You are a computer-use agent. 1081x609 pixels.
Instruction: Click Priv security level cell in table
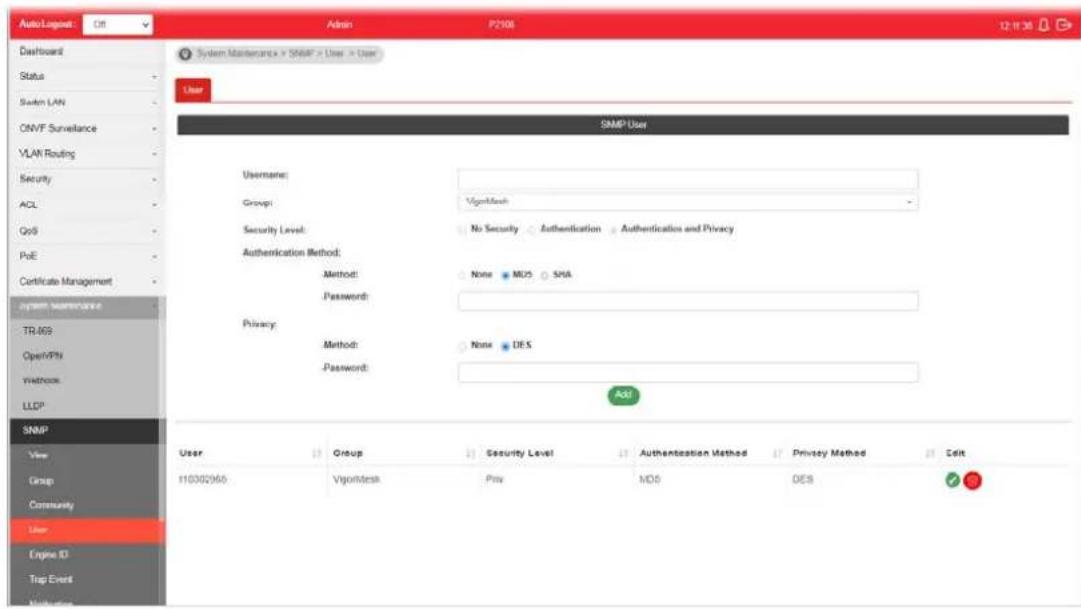(494, 479)
